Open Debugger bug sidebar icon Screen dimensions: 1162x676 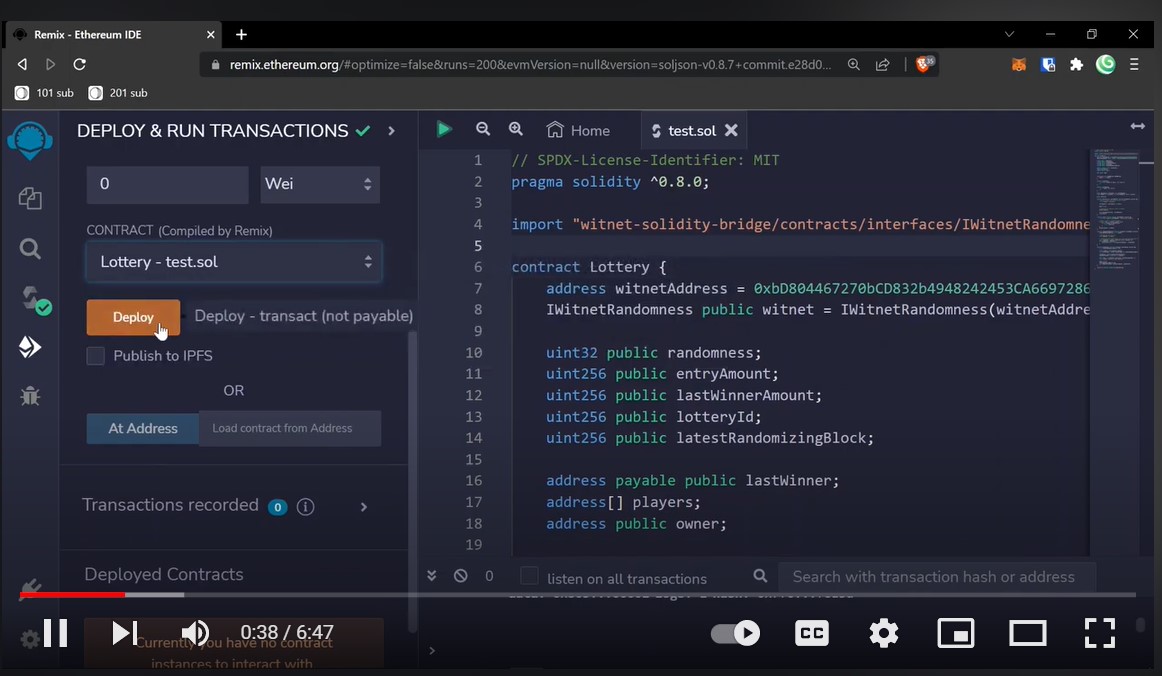tap(30, 396)
